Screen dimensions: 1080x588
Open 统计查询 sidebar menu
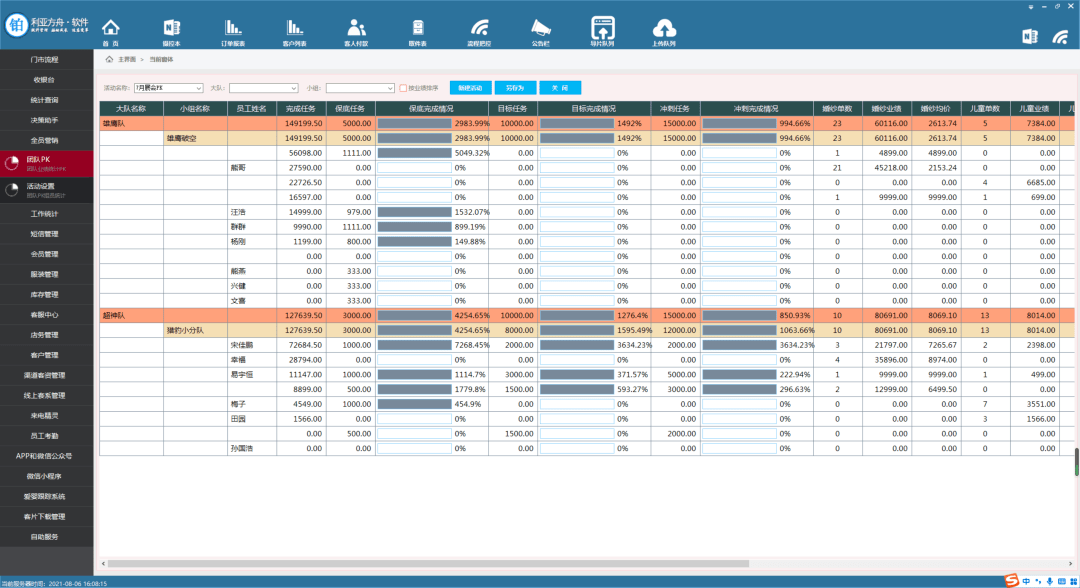click(x=47, y=100)
